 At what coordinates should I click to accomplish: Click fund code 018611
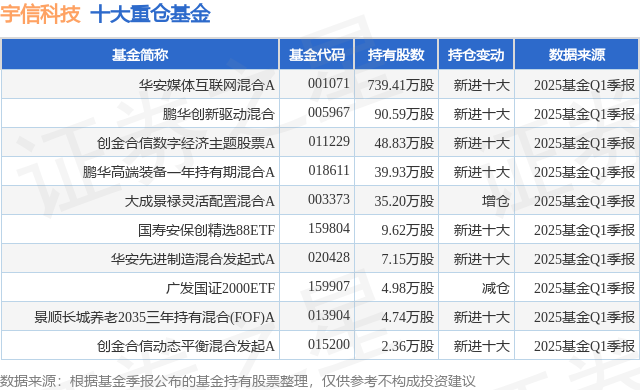tap(329, 171)
